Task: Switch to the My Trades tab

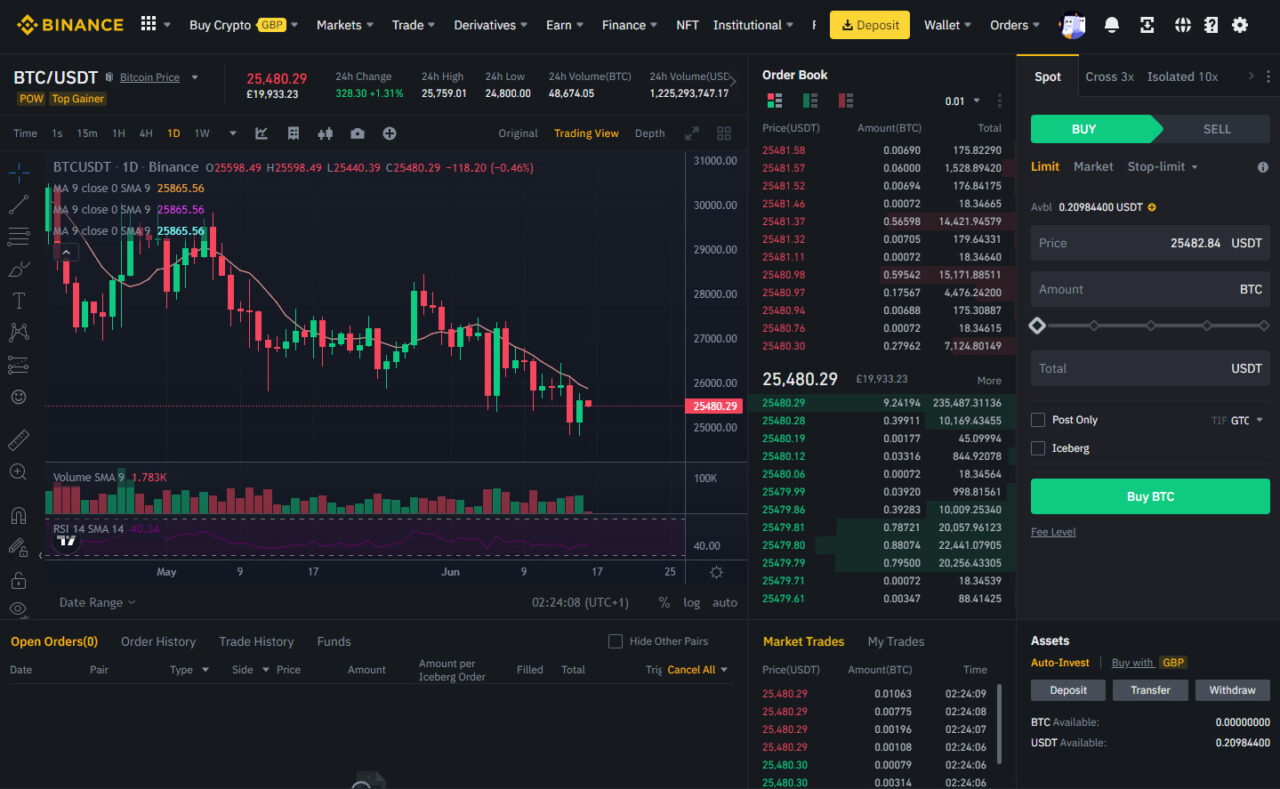Action: 896,641
